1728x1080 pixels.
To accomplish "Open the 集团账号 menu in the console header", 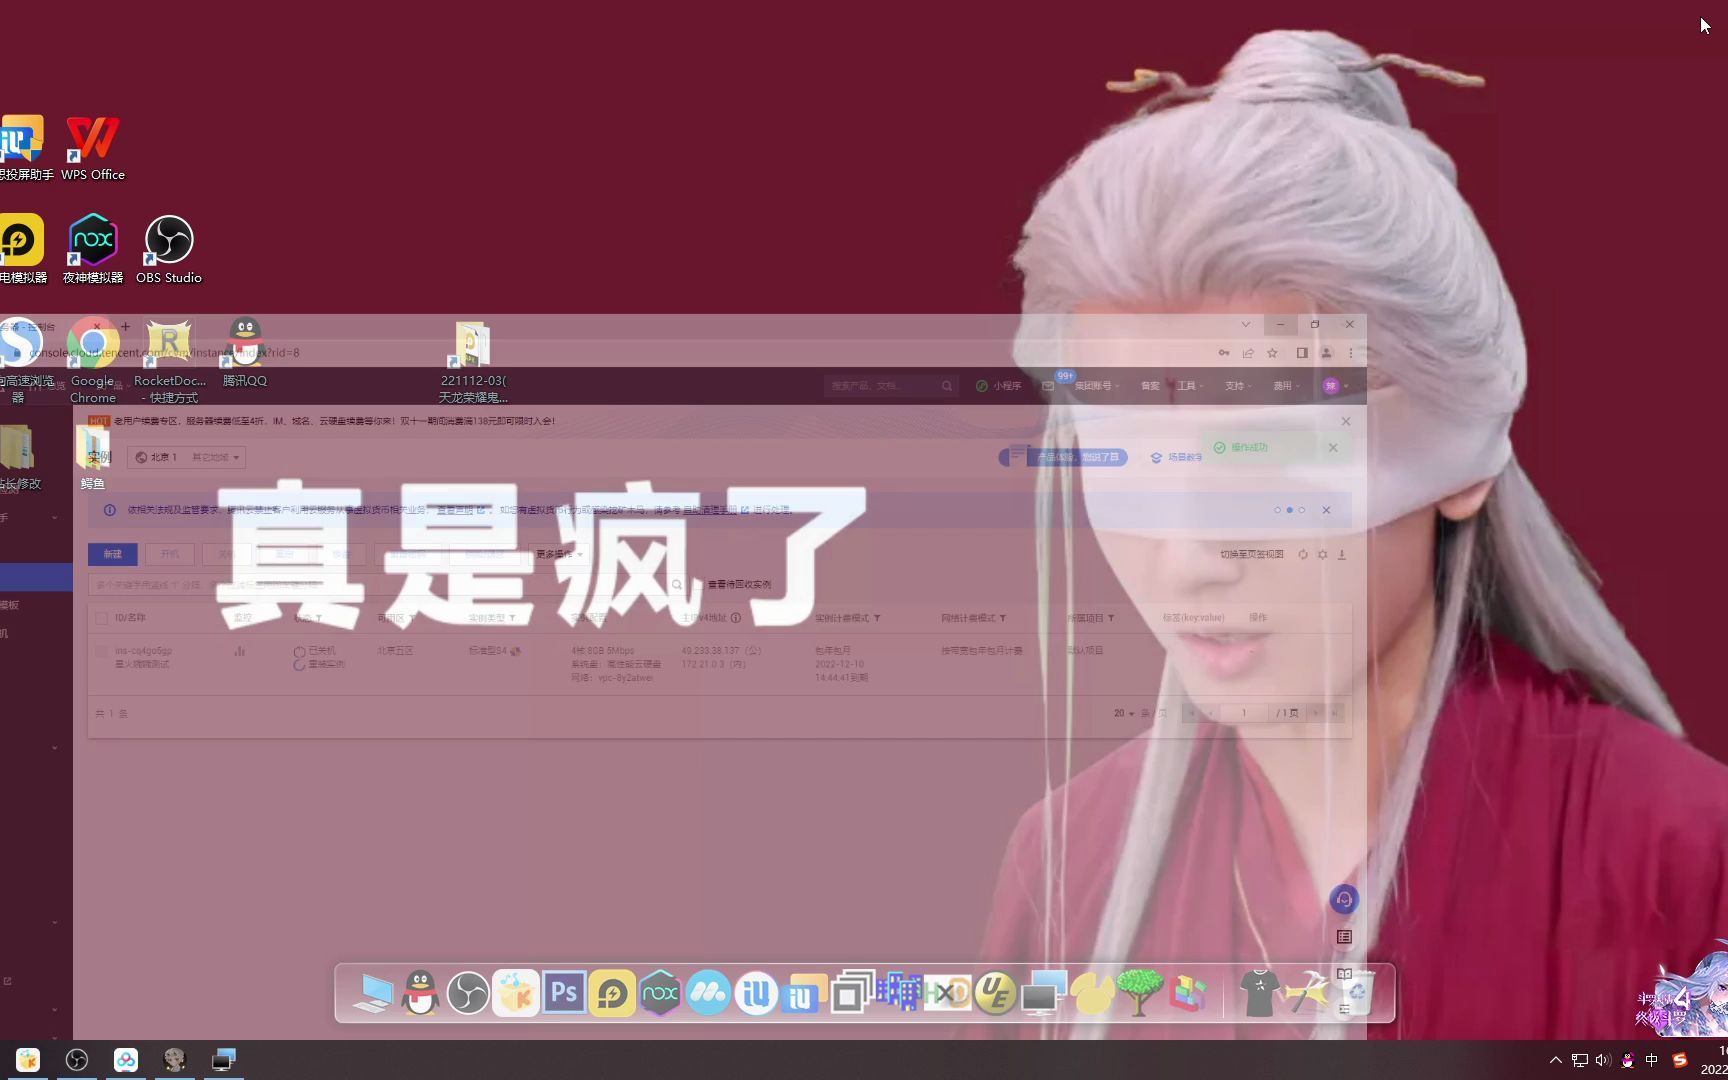I will click(x=1097, y=386).
